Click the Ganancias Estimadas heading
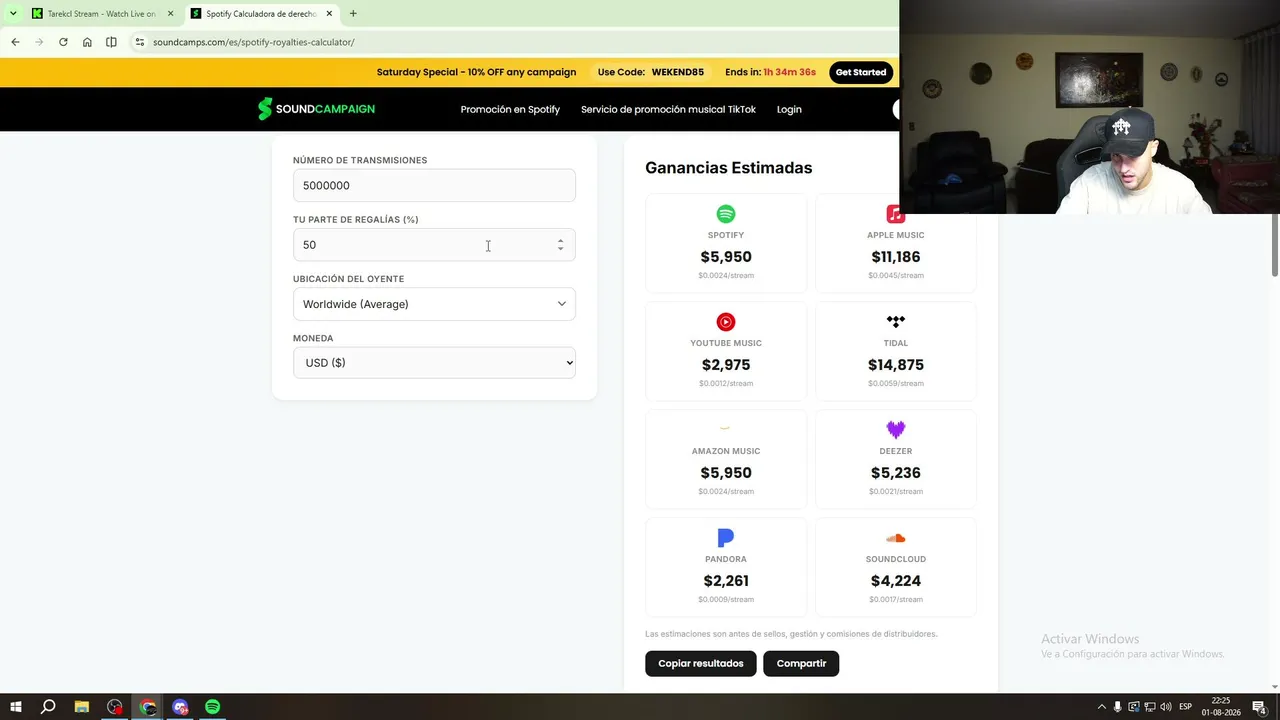 click(729, 168)
